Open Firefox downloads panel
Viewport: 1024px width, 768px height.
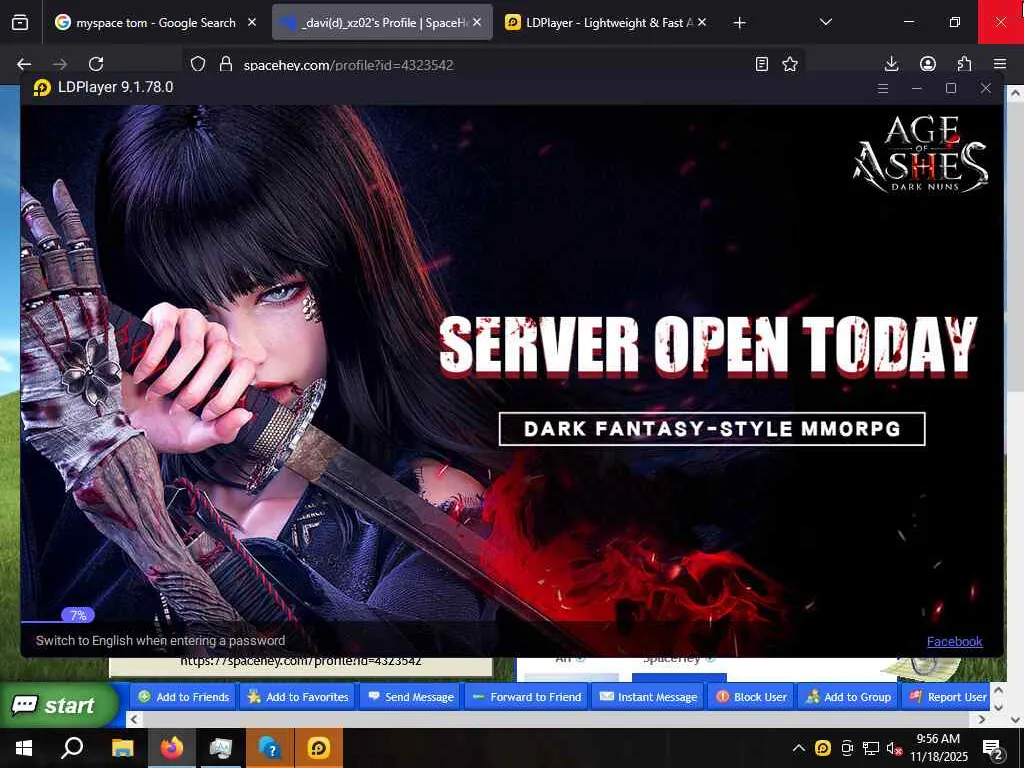click(x=891, y=64)
